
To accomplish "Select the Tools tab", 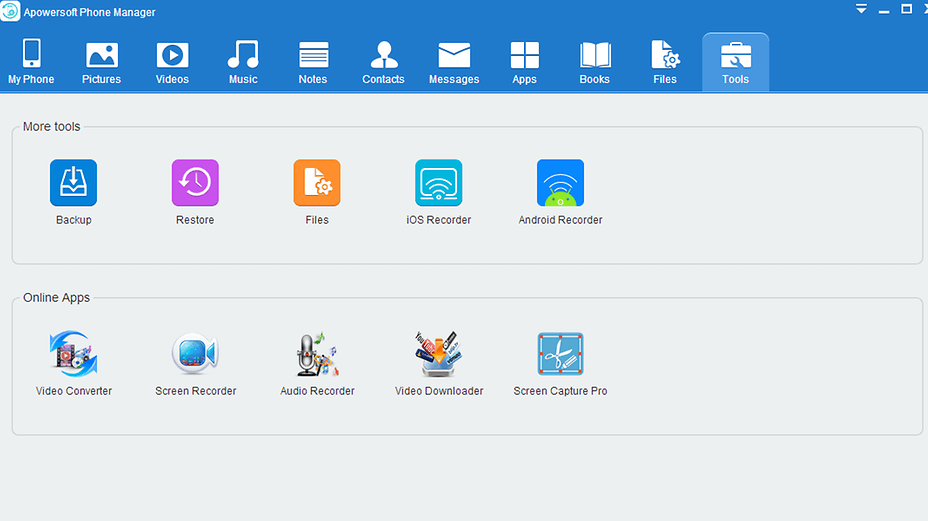I will tap(736, 62).
